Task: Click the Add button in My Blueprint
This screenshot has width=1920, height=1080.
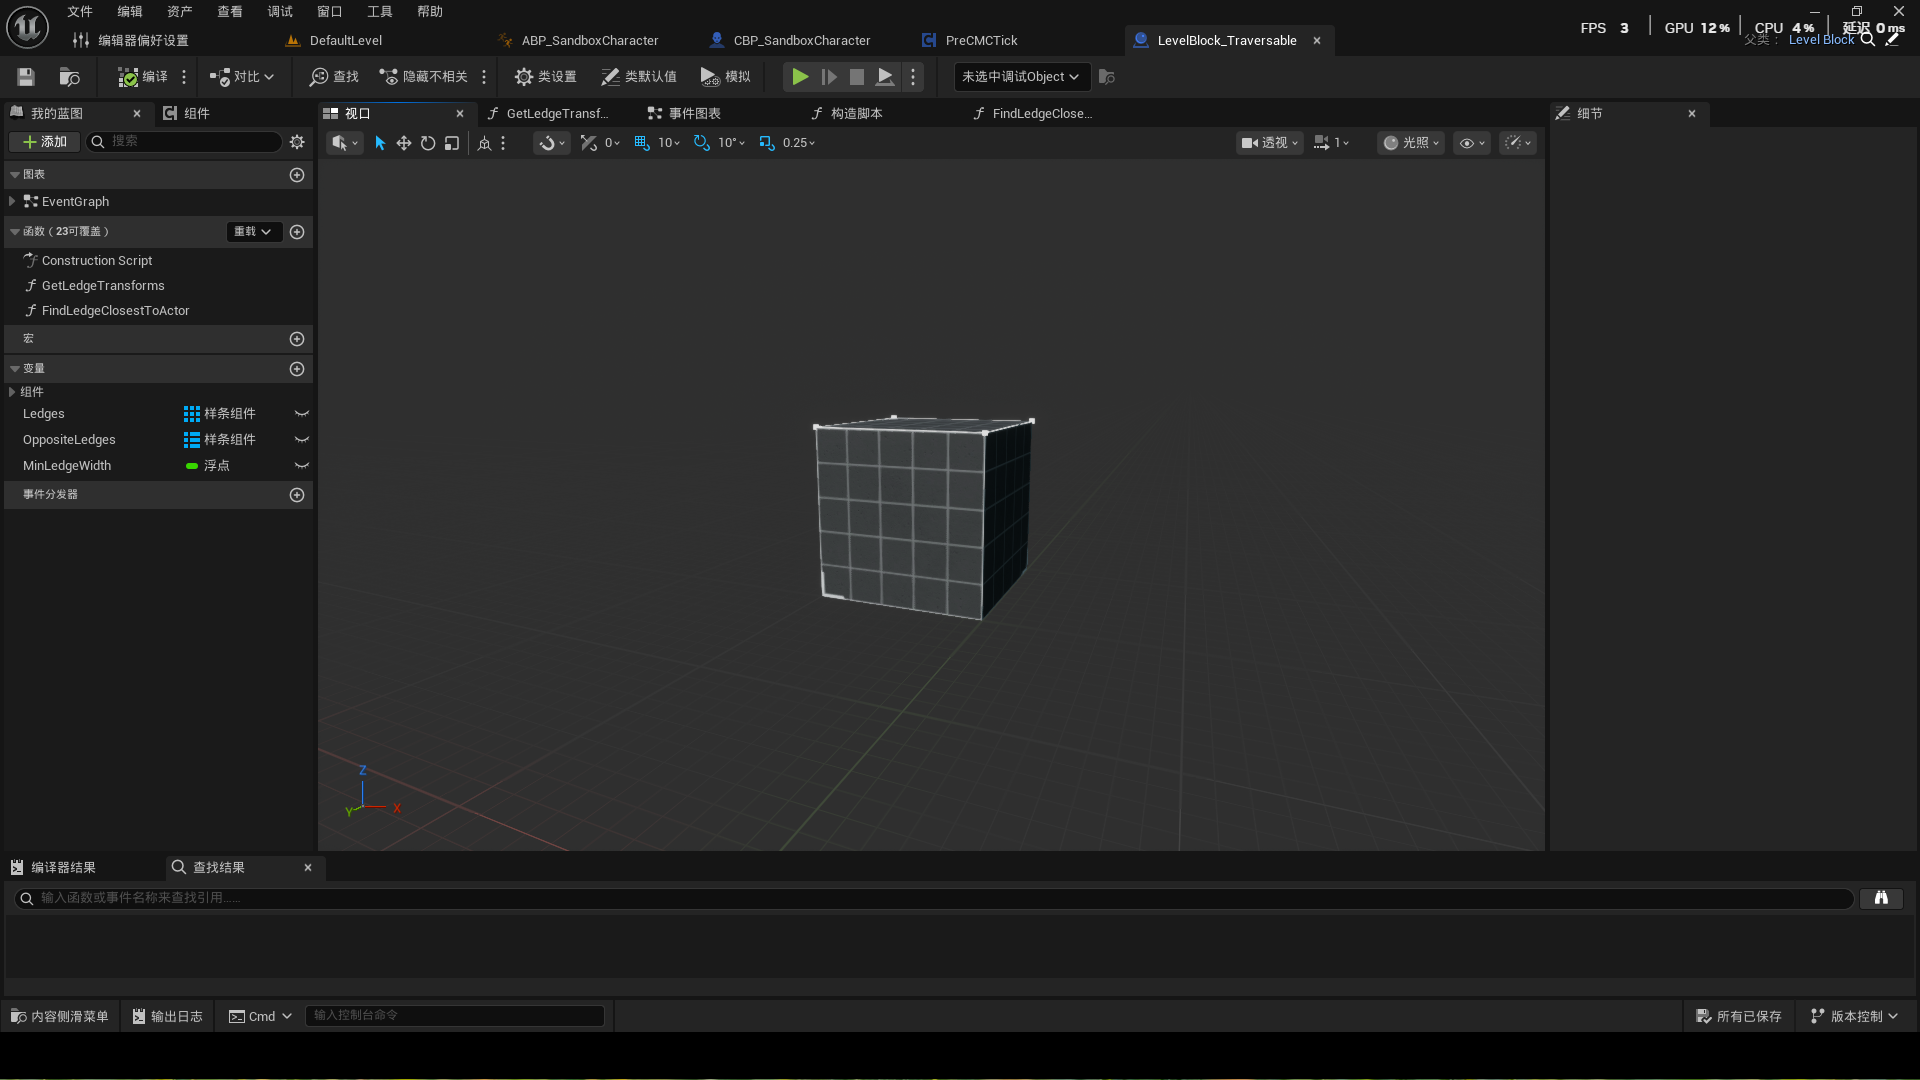Action: point(45,142)
